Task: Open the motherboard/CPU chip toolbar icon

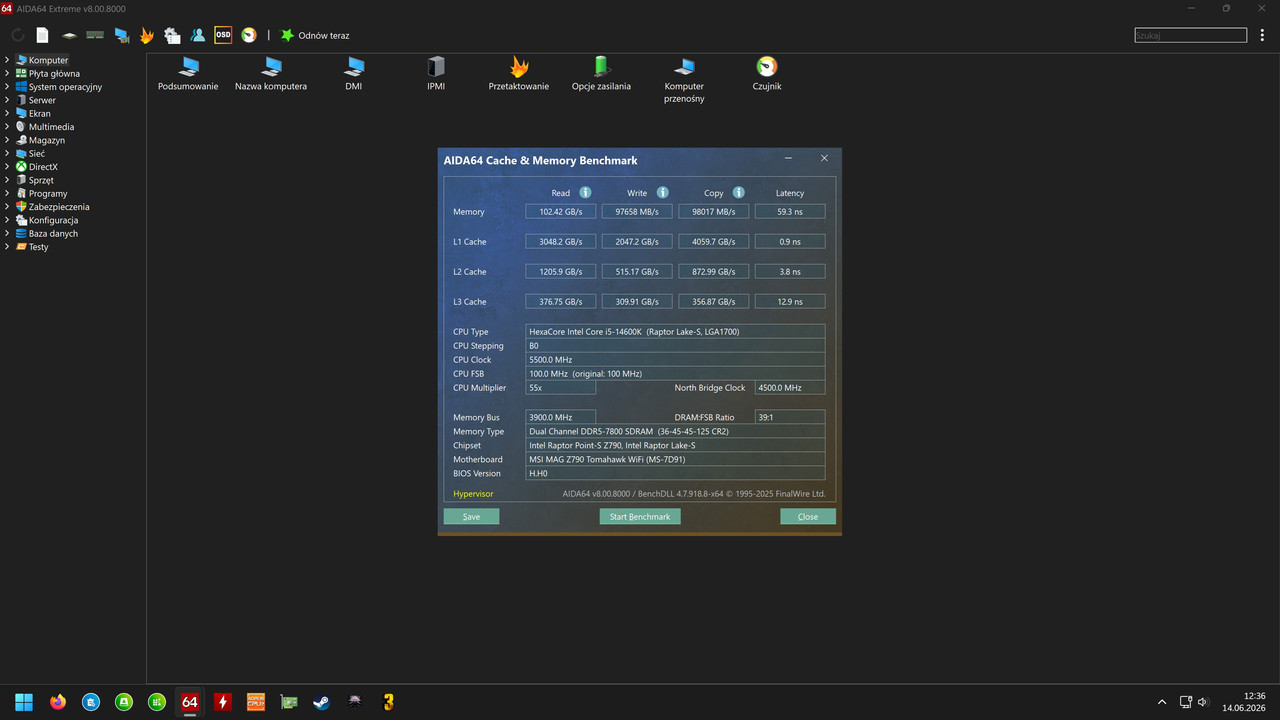Action: pyautogui.click(x=69, y=35)
